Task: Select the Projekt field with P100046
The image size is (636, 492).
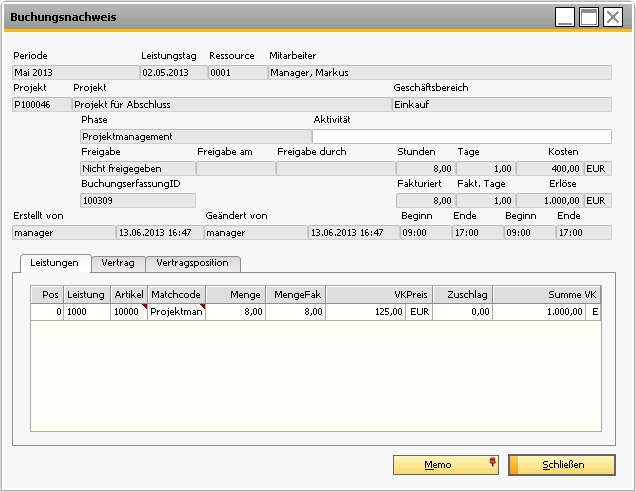Action: pos(40,105)
